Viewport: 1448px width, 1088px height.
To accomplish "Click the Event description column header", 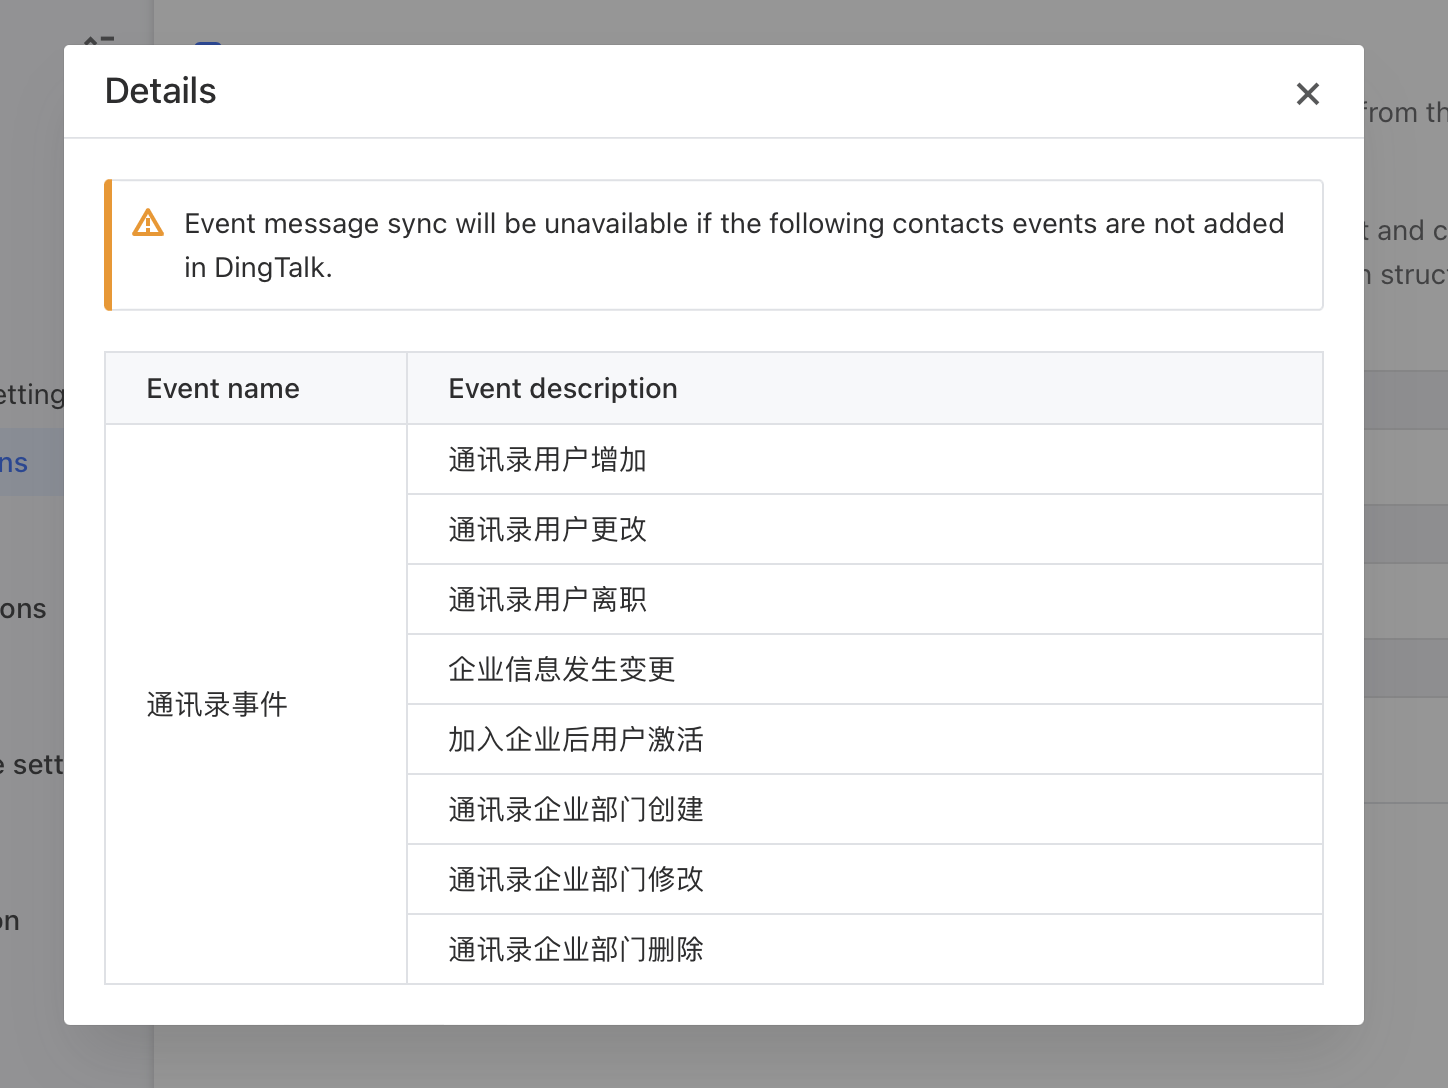I will tap(865, 388).
